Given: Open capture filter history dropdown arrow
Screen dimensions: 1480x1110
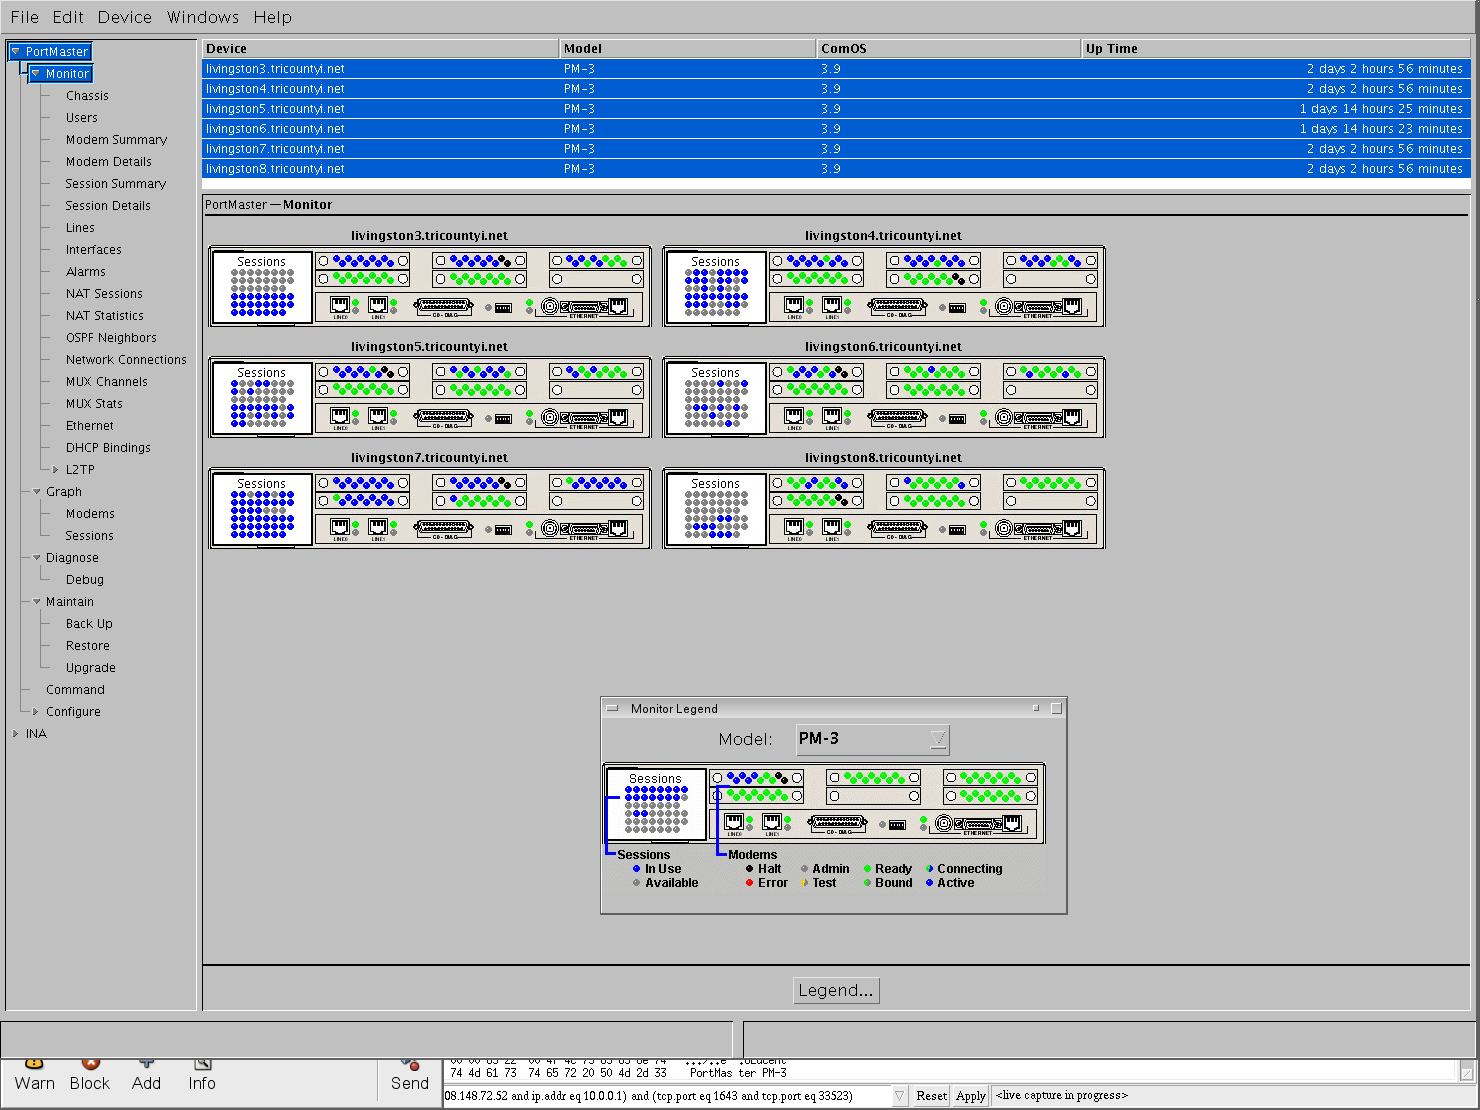Looking at the screenshot, I should coord(899,1096).
